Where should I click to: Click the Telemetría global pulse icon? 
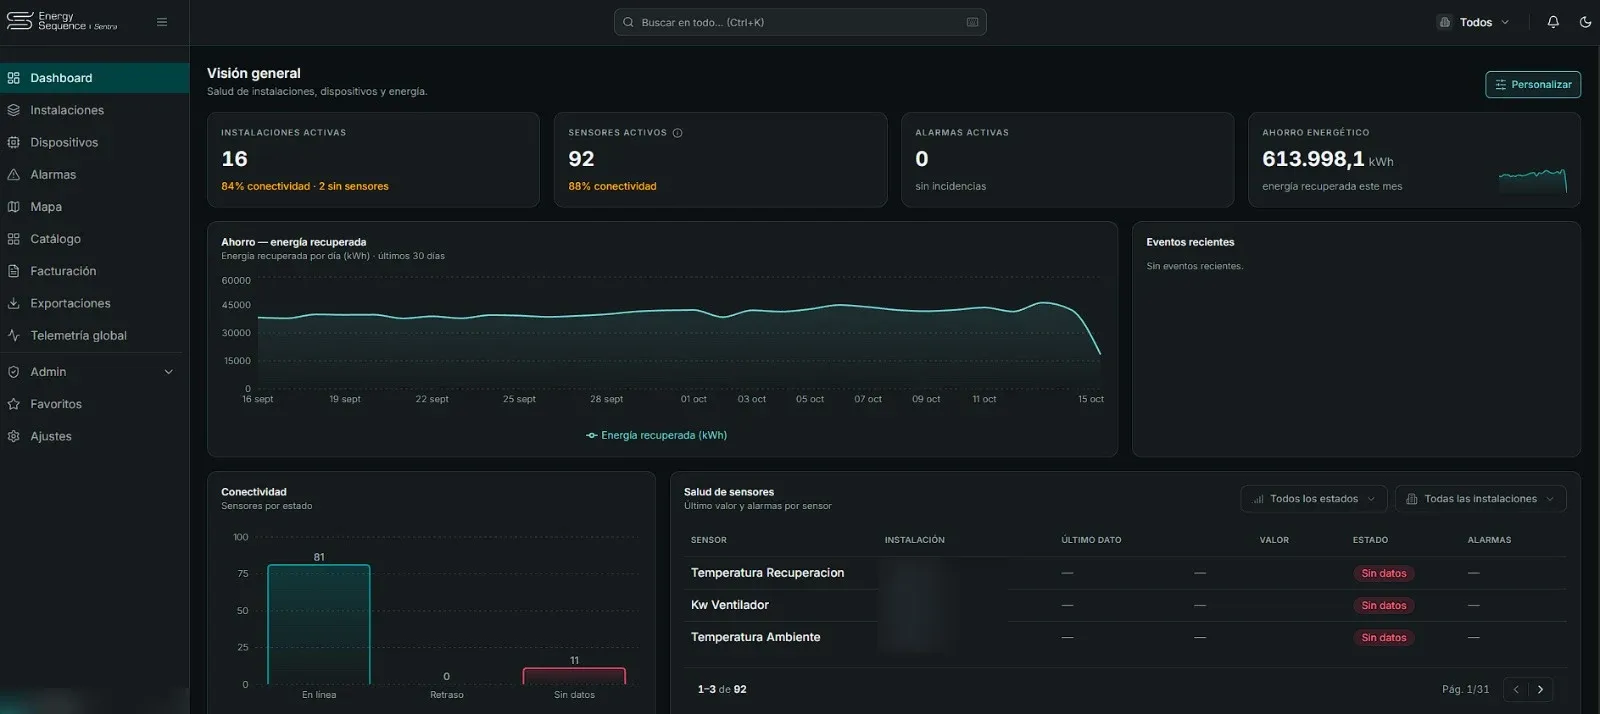14,335
